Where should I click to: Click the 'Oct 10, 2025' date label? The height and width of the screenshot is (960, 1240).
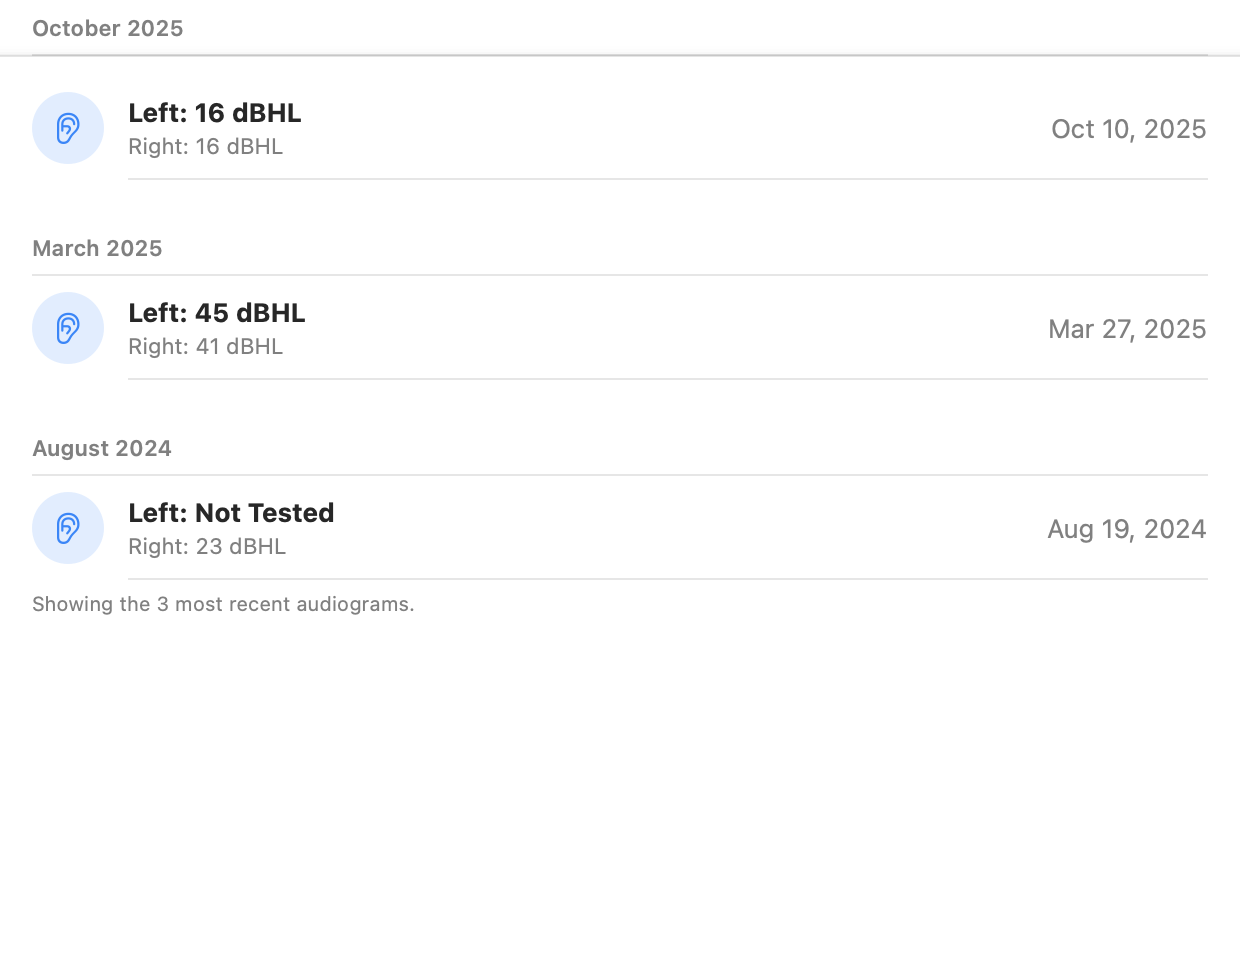point(1129,129)
